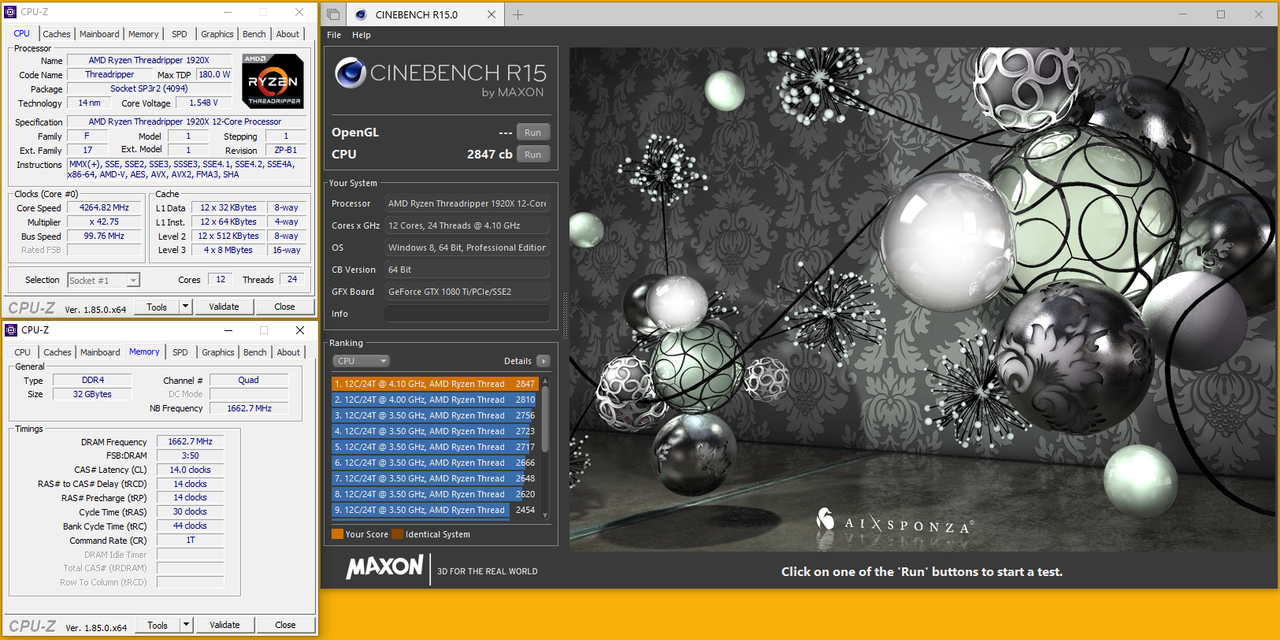Viewport: 1280px width, 640px height.
Task: Select ranking entry scoring 2756
Action: (x=435, y=416)
